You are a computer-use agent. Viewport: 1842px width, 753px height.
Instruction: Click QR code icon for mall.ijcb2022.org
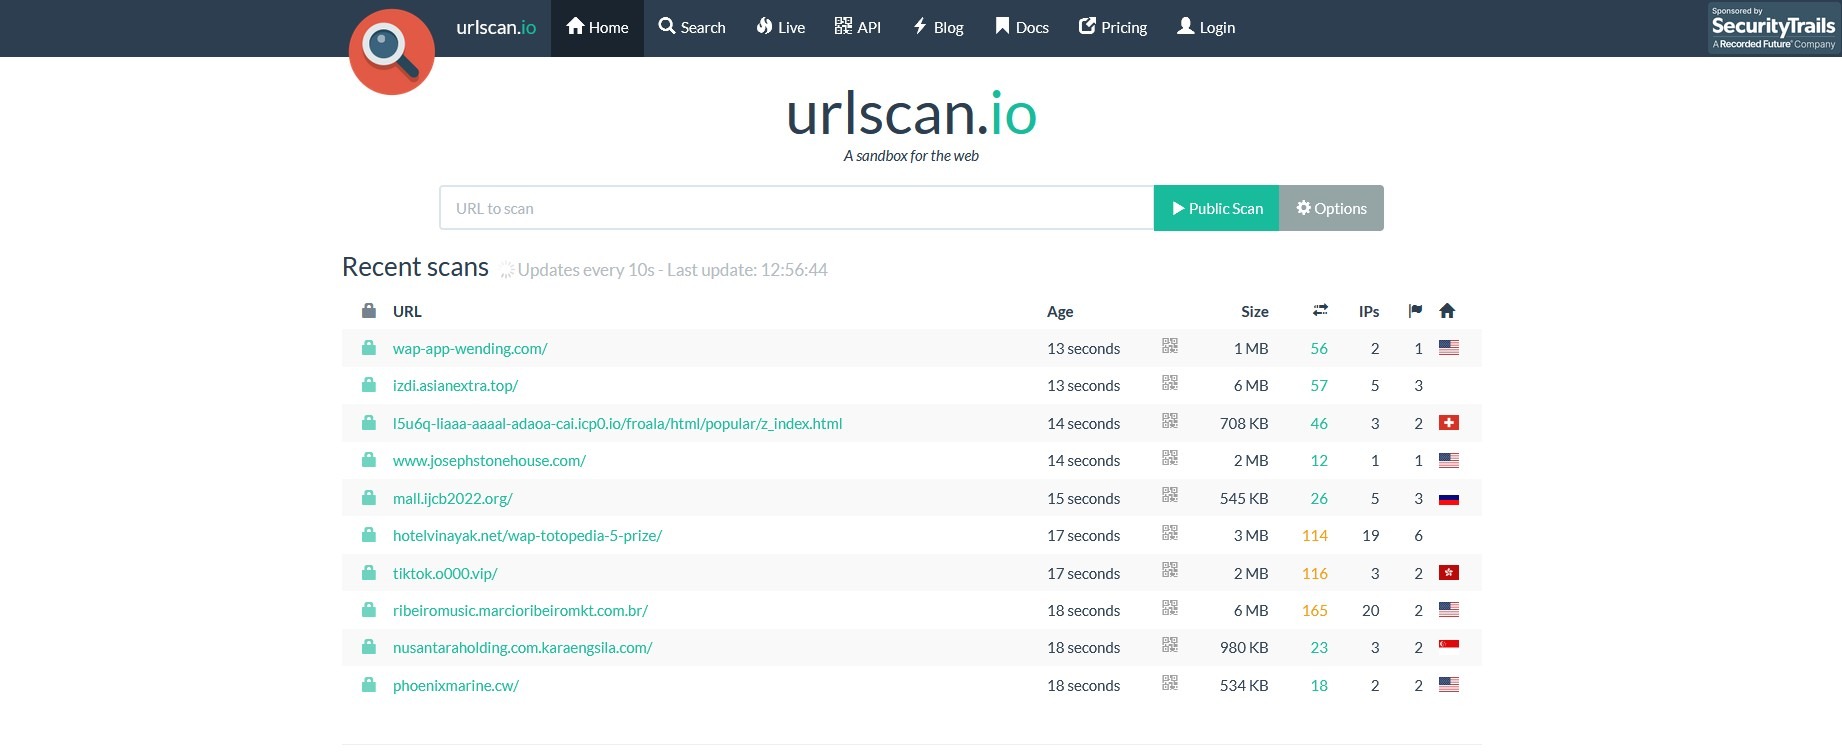tap(1170, 495)
